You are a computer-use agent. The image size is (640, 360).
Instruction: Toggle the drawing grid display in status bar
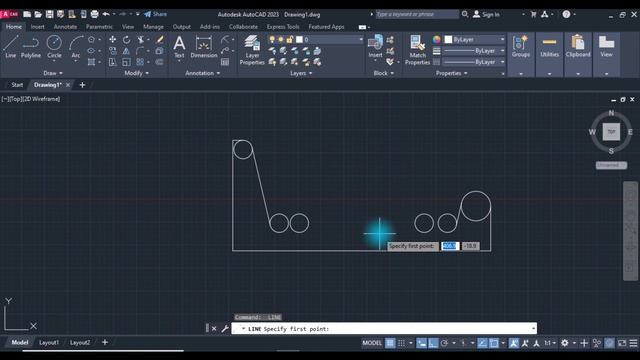390,343
